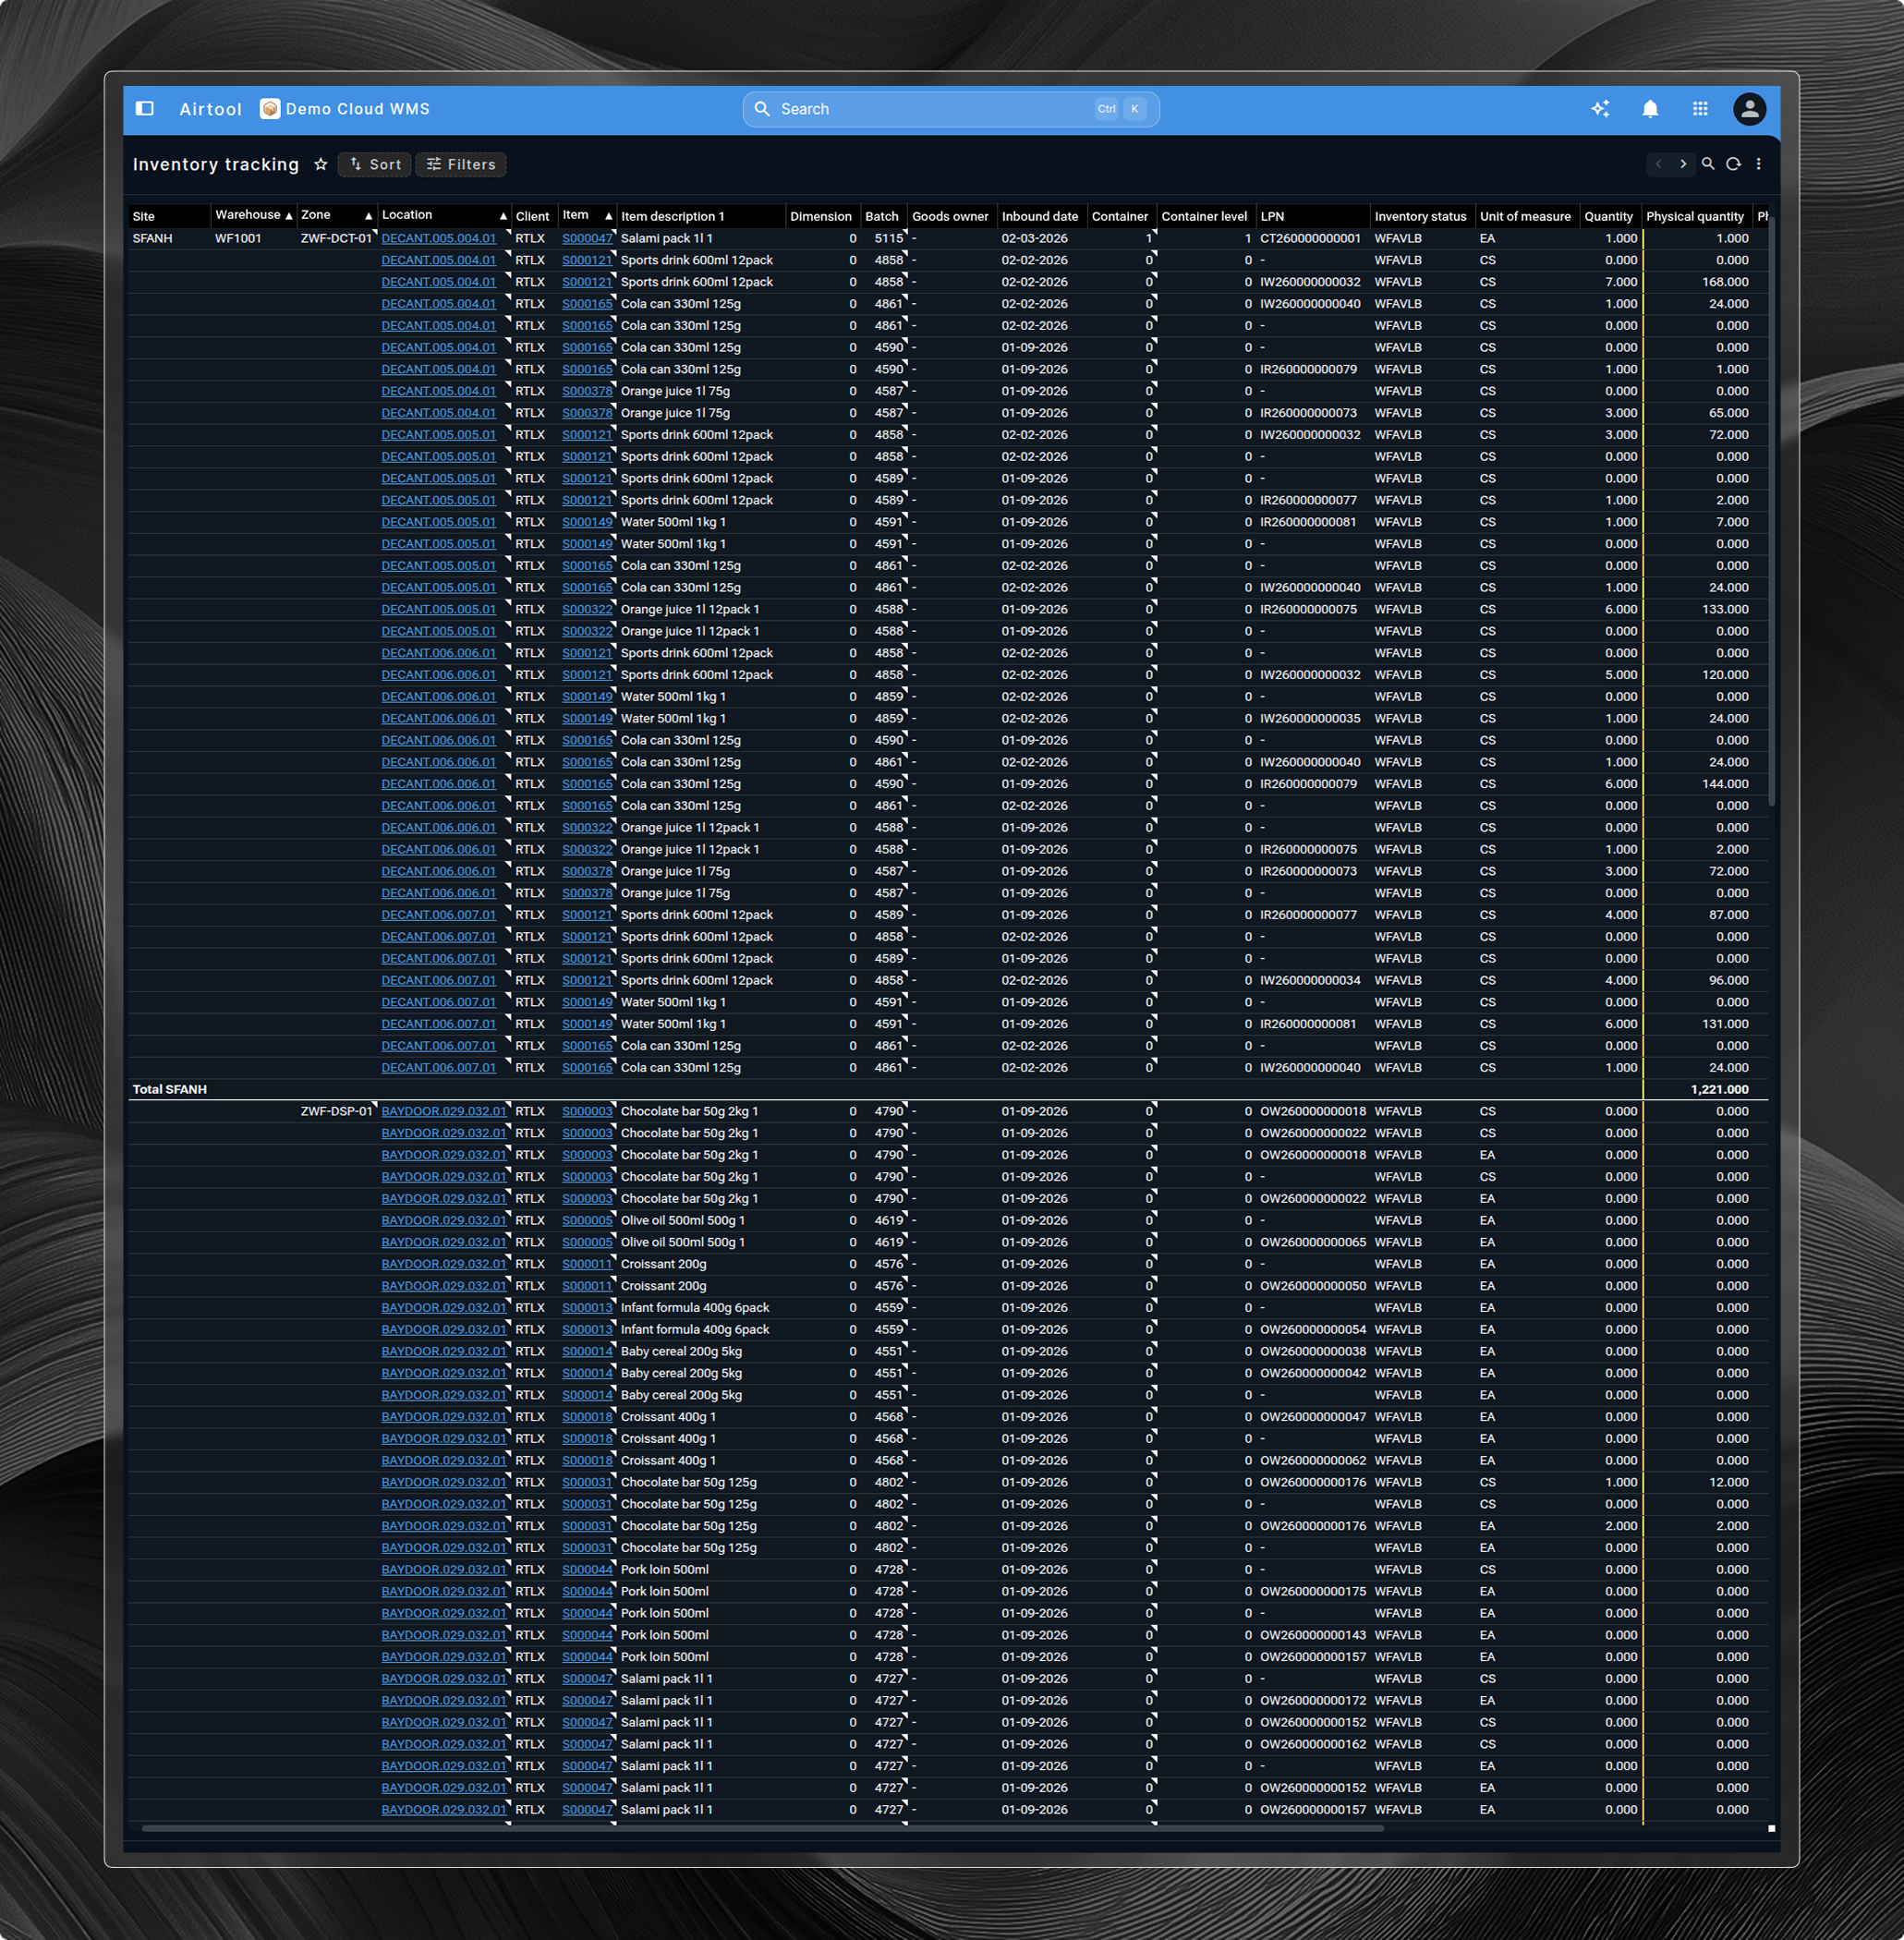Click the Inventory status column header
The image size is (1904, 1940).
point(1419,216)
